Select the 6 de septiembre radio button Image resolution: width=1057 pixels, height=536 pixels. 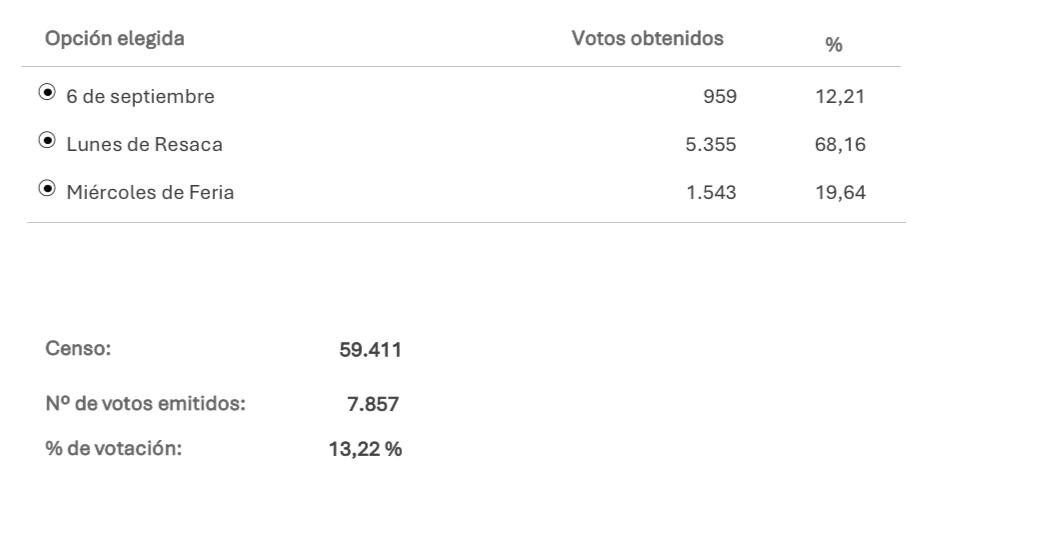47,92
